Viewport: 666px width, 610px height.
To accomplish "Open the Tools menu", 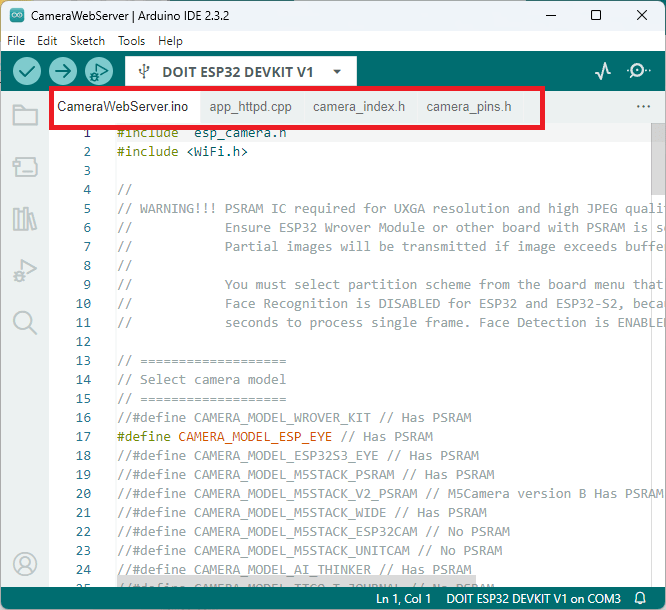I will (131, 41).
